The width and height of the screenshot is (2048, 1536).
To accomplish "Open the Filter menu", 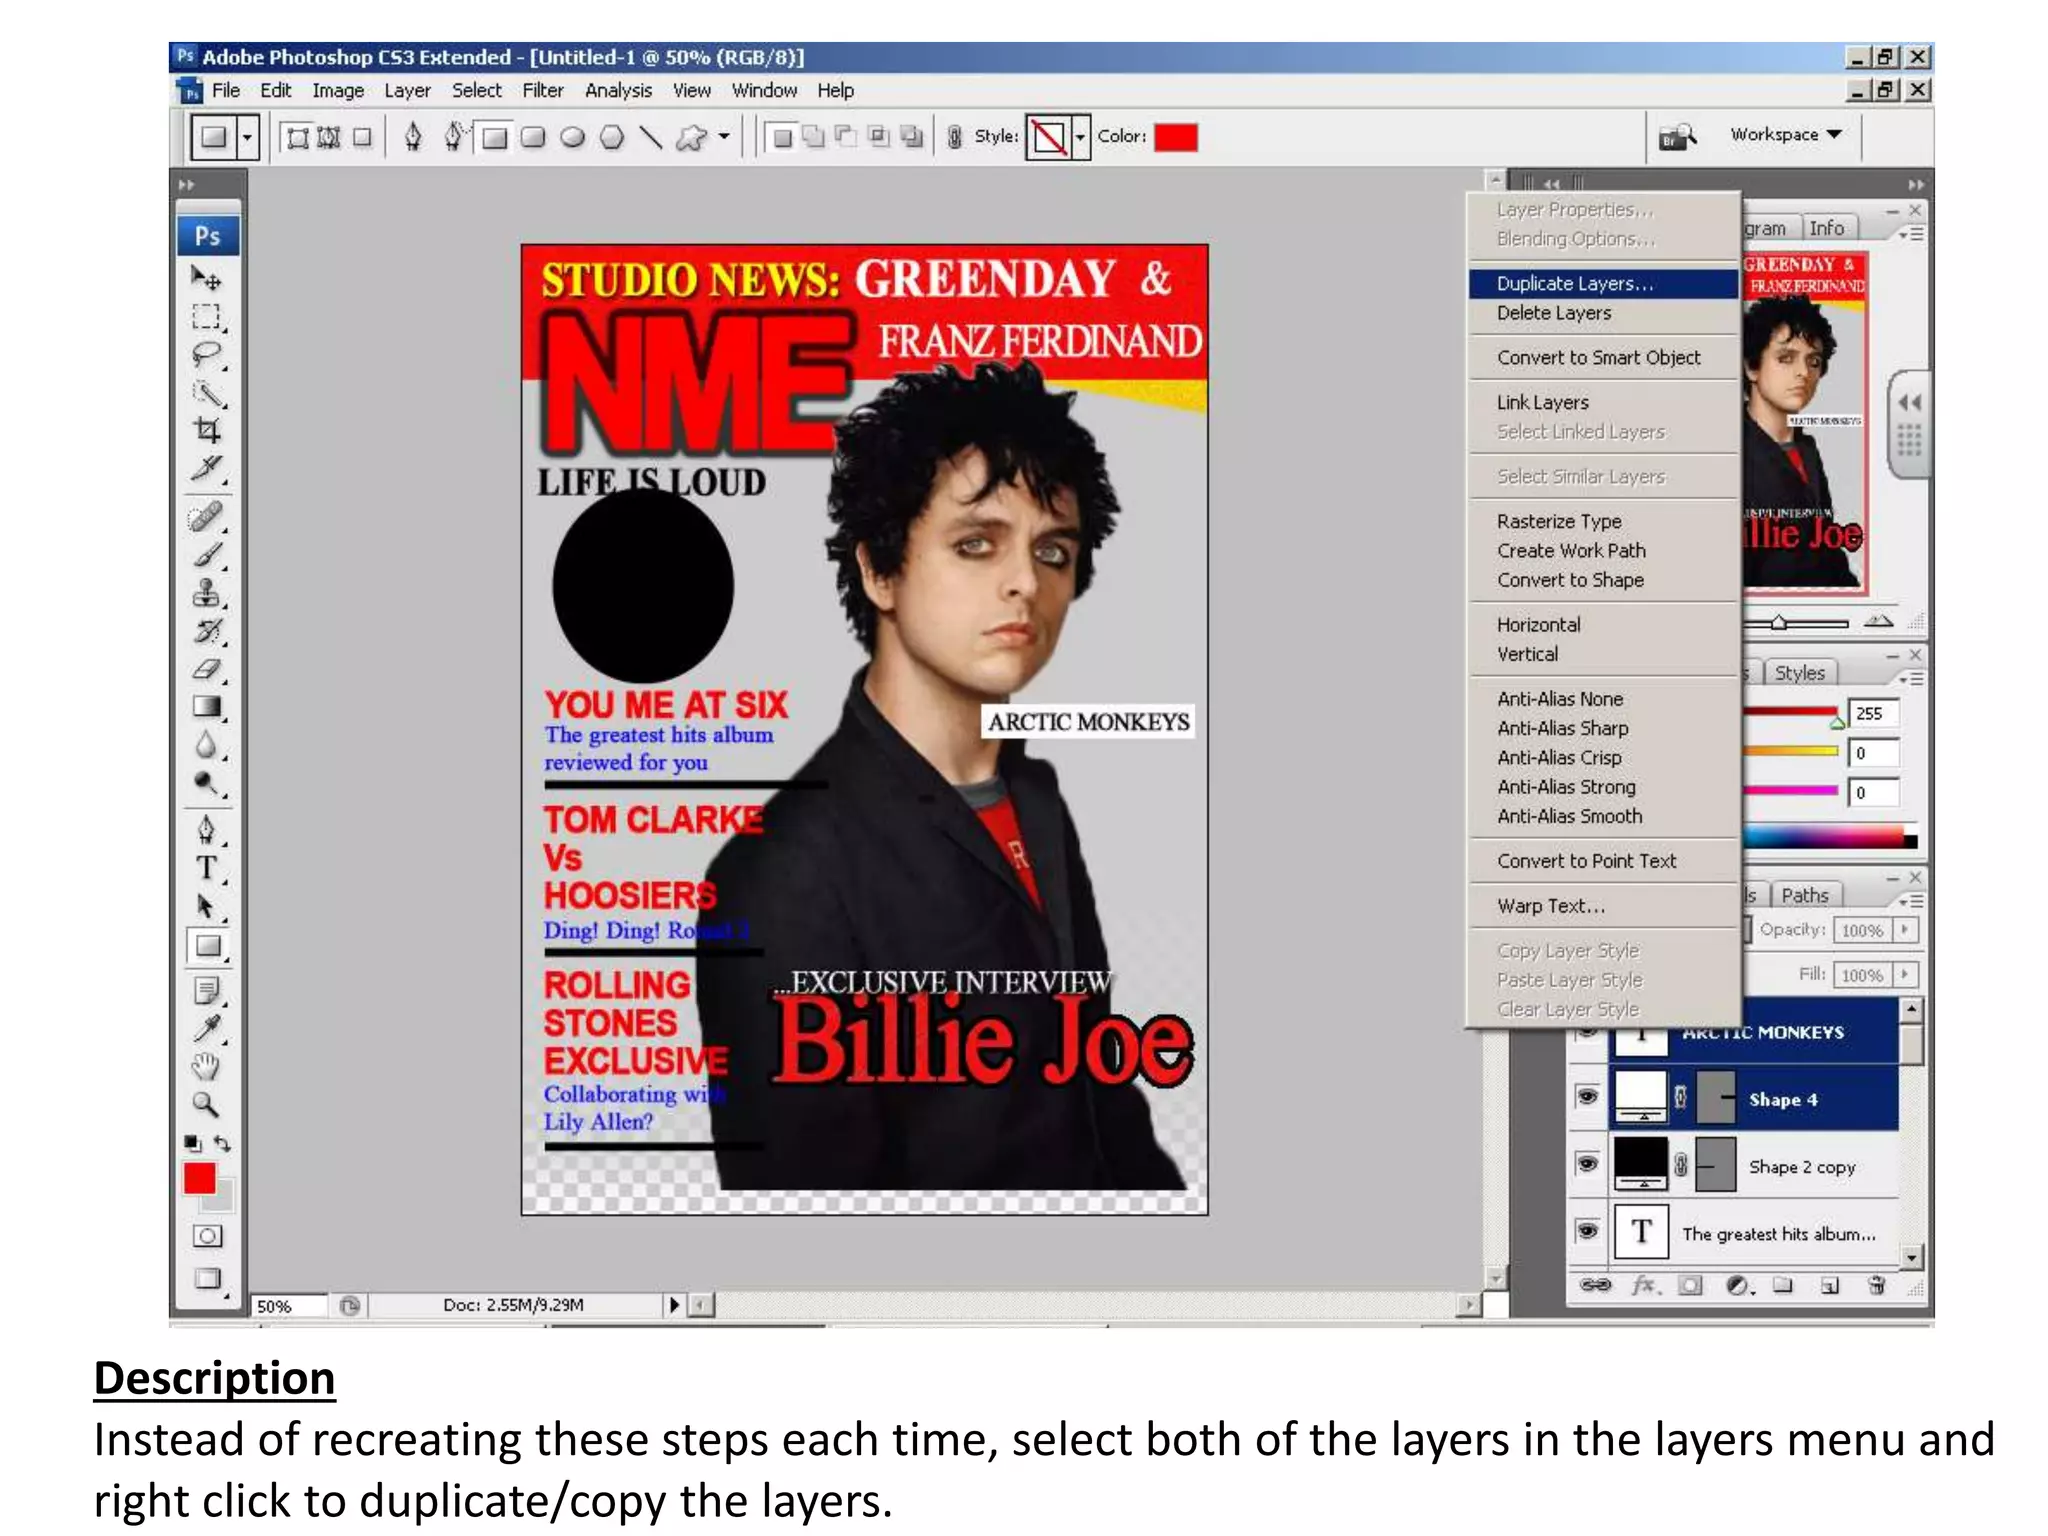I will click(x=542, y=91).
